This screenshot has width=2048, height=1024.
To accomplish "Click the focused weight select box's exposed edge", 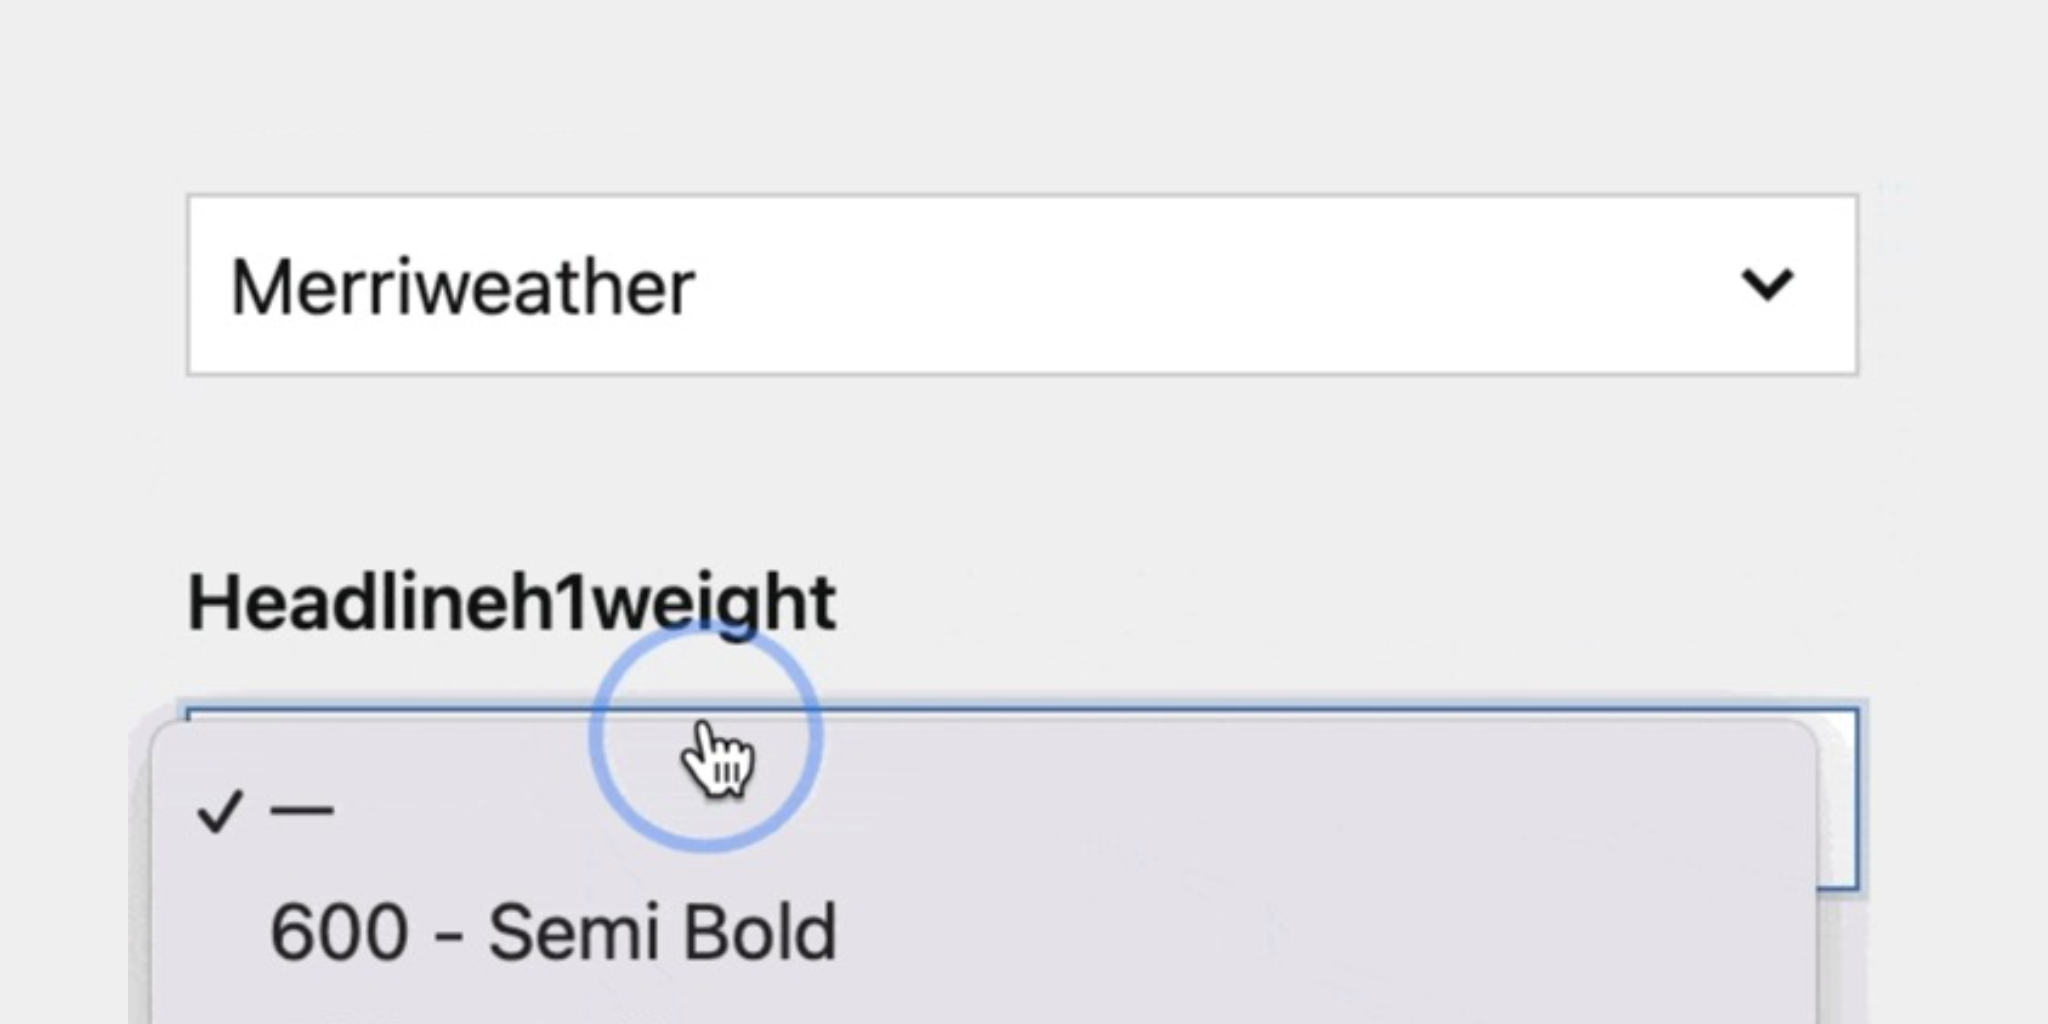I will point(1838,800).
